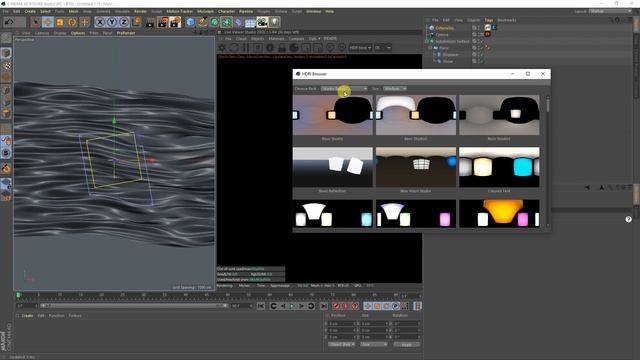Click the Spline pen tool icon
Viewport: 640px width, 360px height.
202,22
